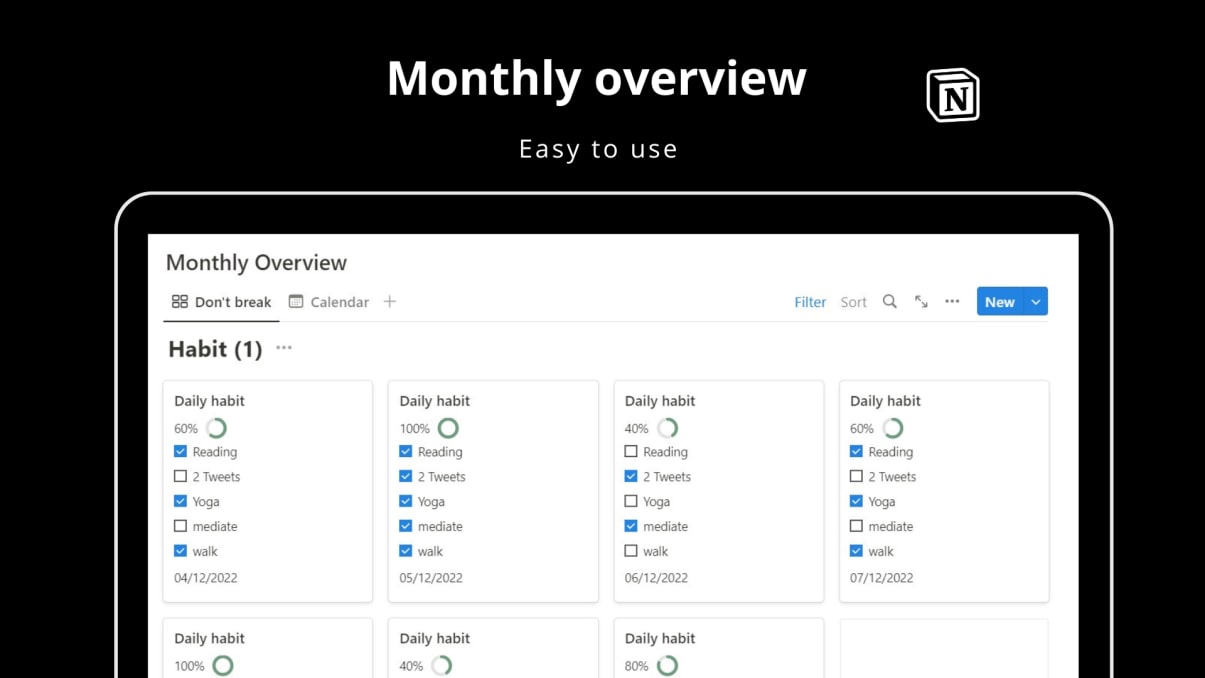Click the 60% progress ring on 04/12/2022 card
Viewport: 1205px width, 678px height.
pos(216,428)
